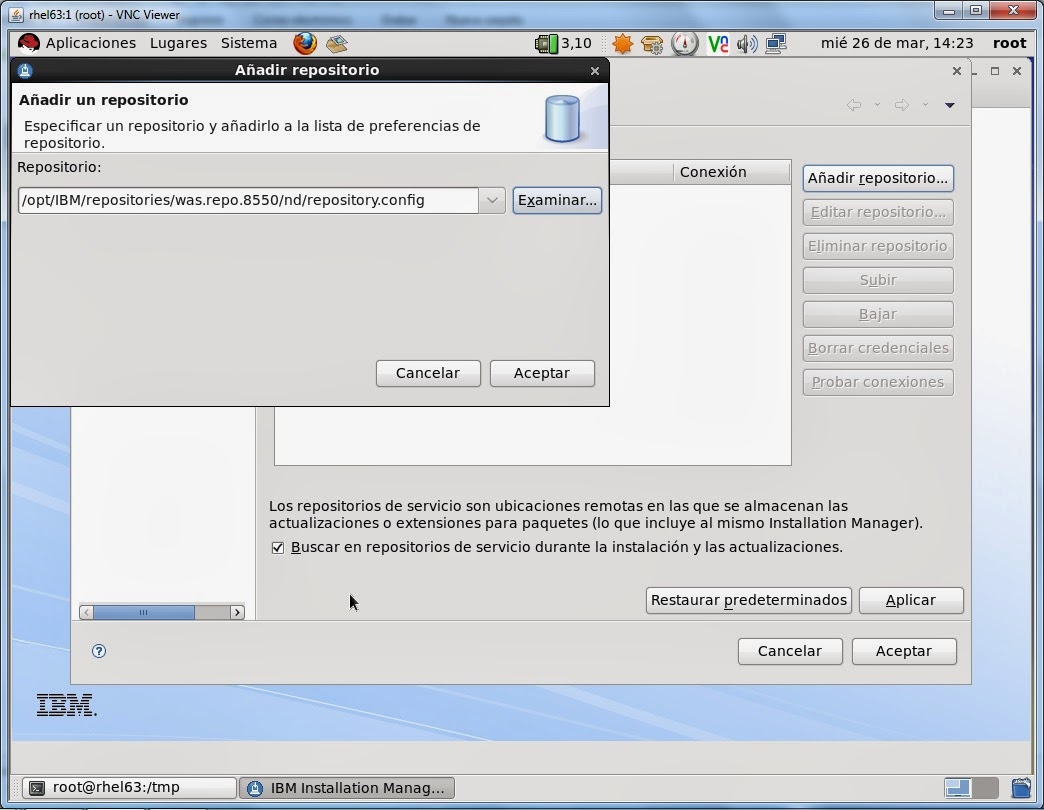Open the help question-mark icon in Installation Manager
Viewport: 1044px width, 810px height.
[98, 651]
